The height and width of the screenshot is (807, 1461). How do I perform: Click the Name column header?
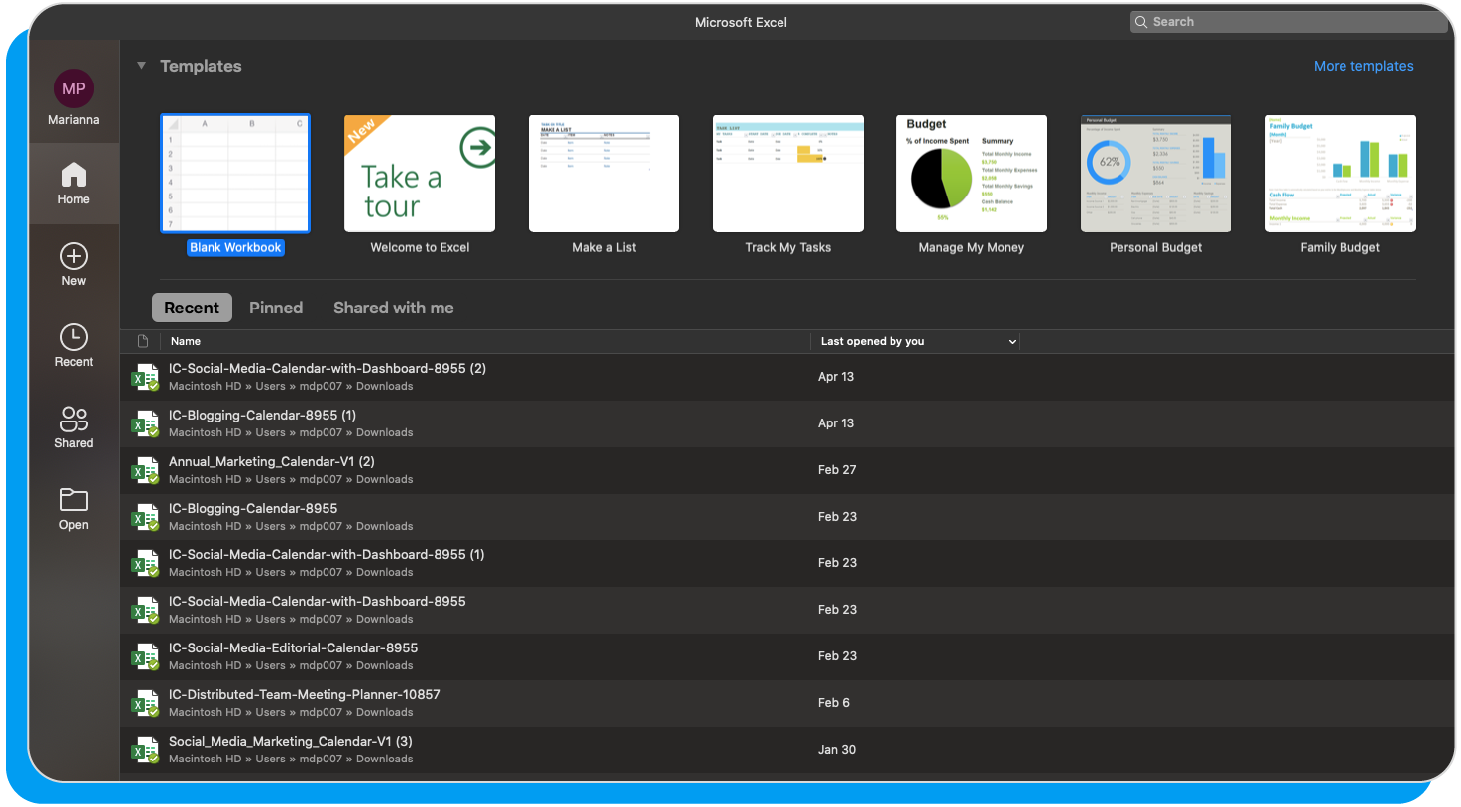(186, 341)
